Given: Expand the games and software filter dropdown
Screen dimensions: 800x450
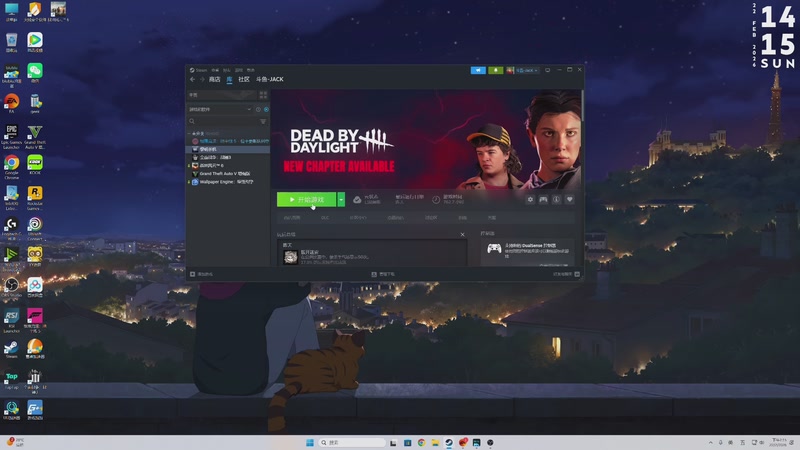Looking at the screenshot, I should tap(220, 109).
